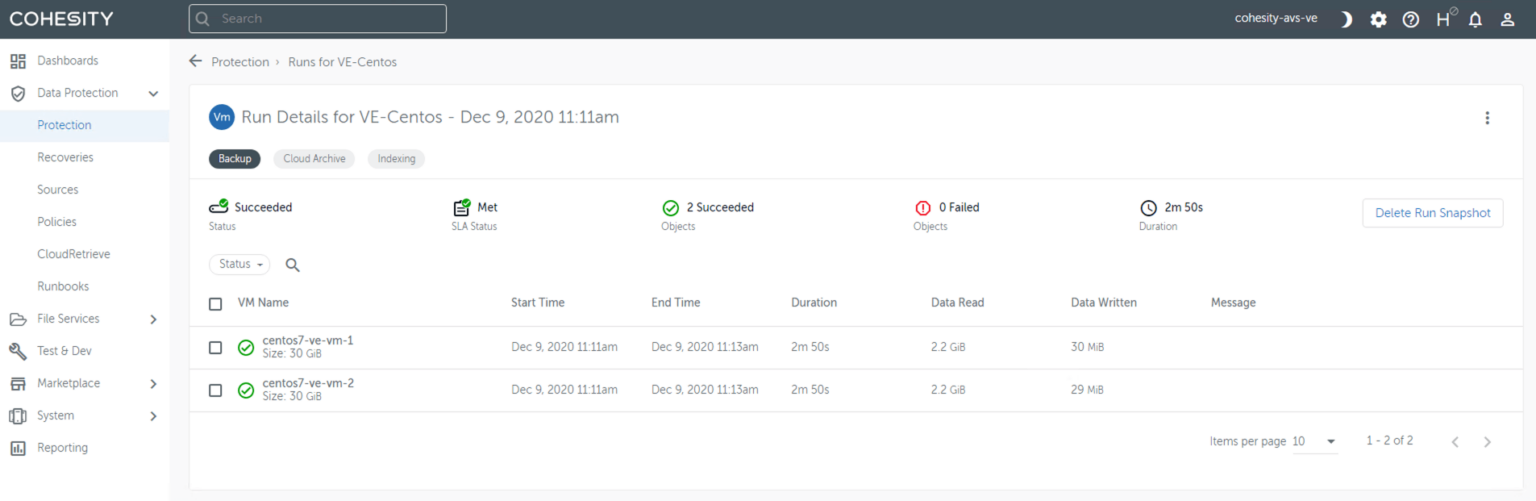Check the box for centos7-ve-vm-2
Screen dimensions: 1536x501
pyautogui.click(x=216, y=390)
